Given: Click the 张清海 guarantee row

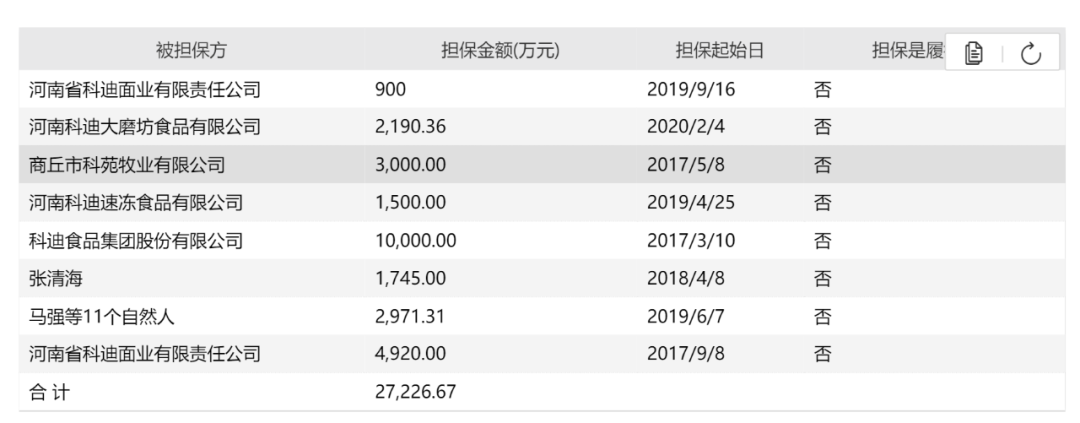Looking at the screenshot, I should 542,278.
